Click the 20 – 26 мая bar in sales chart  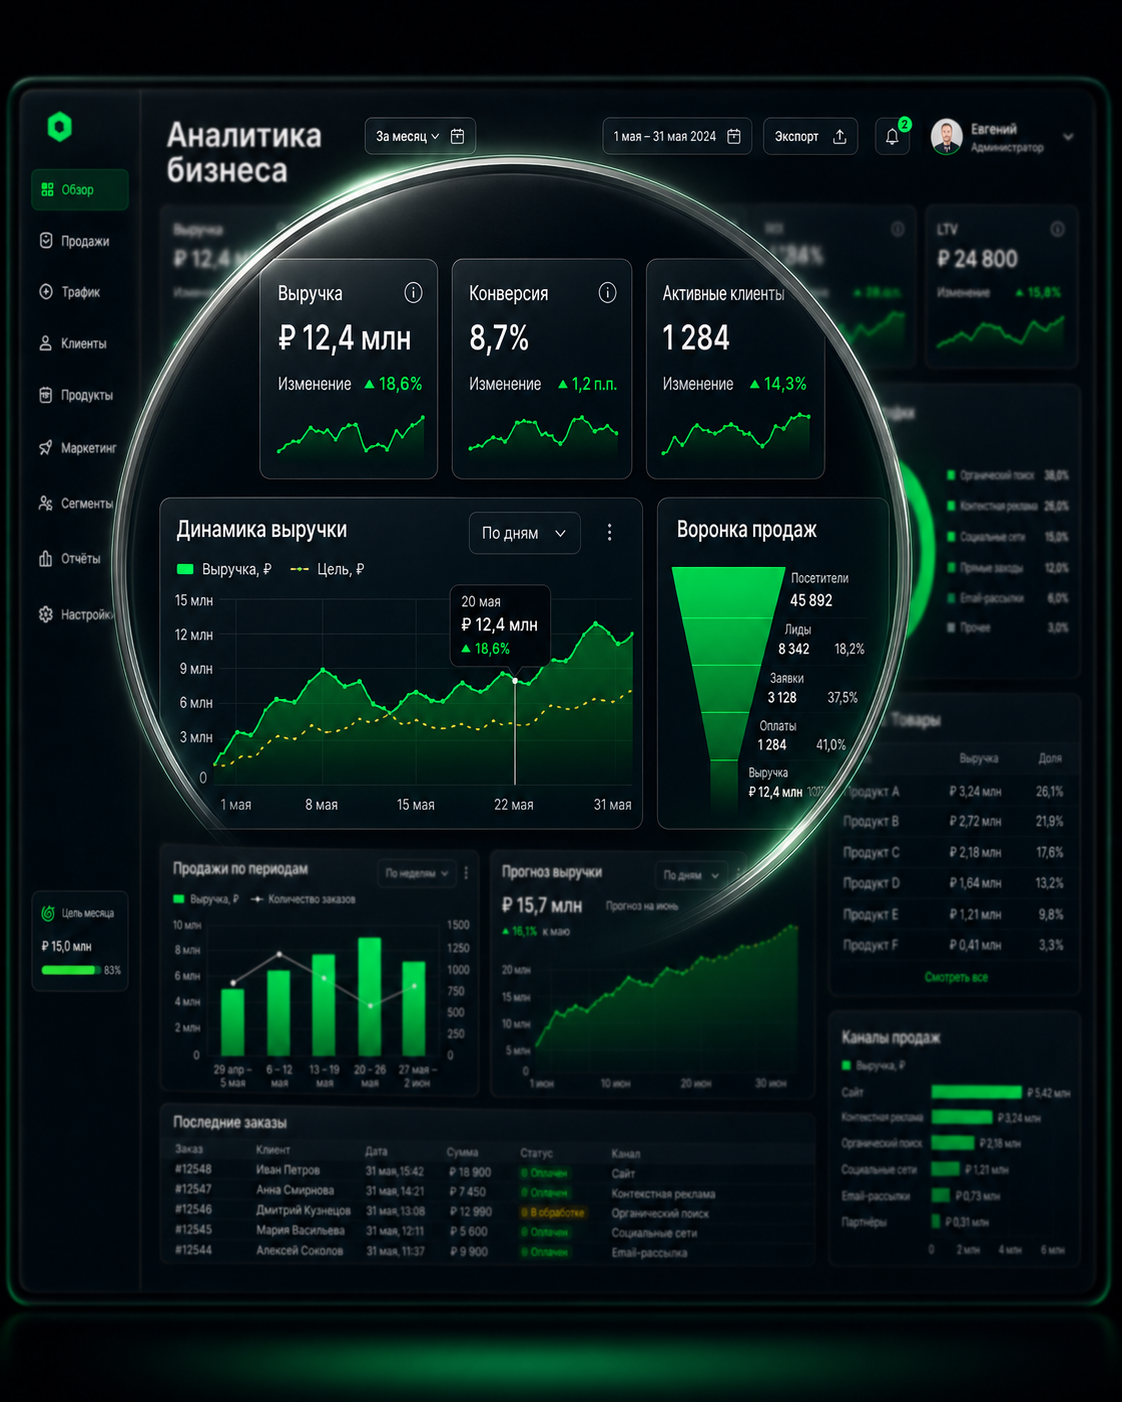[370, 996]
